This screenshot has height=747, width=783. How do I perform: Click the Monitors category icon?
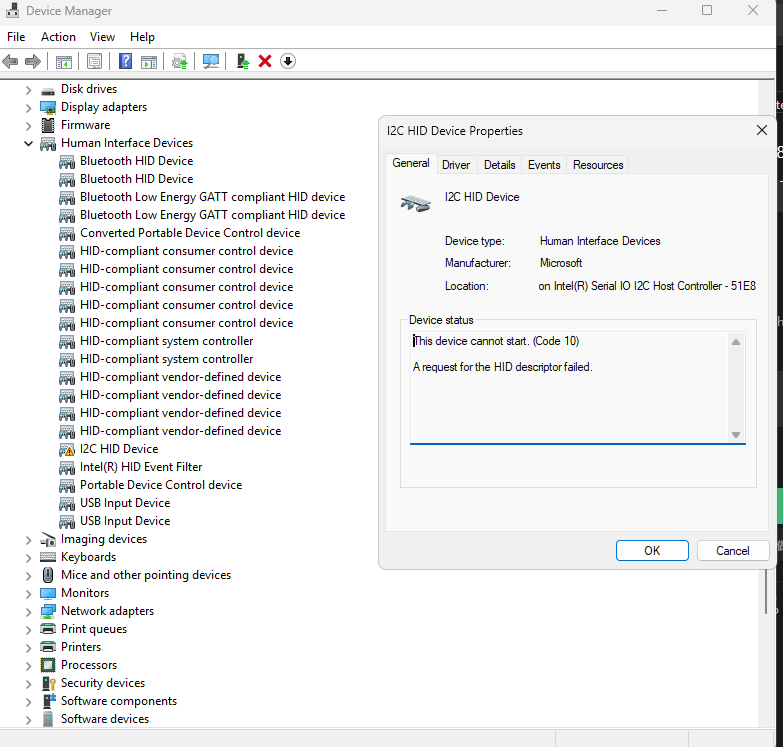(x=48, y=593)
